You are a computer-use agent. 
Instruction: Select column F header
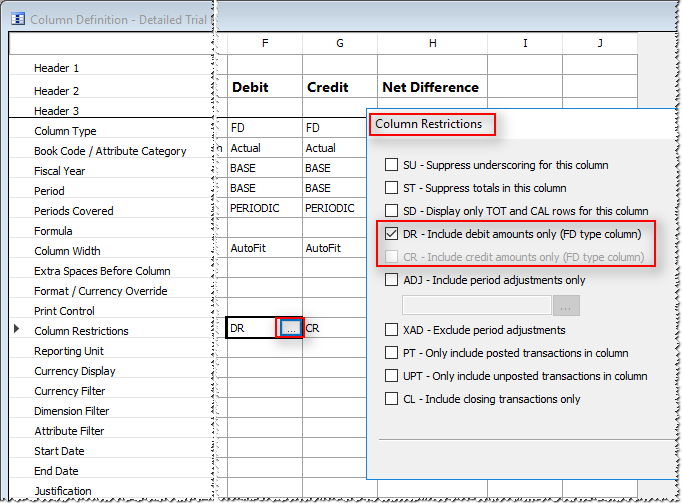[x=264, y=43]
